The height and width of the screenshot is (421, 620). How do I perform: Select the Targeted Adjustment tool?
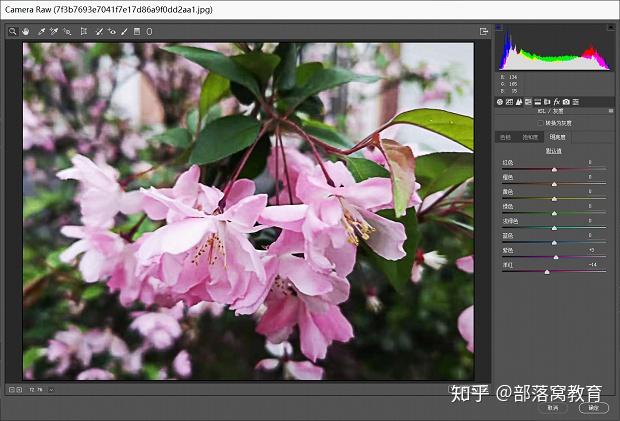click(67, 31)
